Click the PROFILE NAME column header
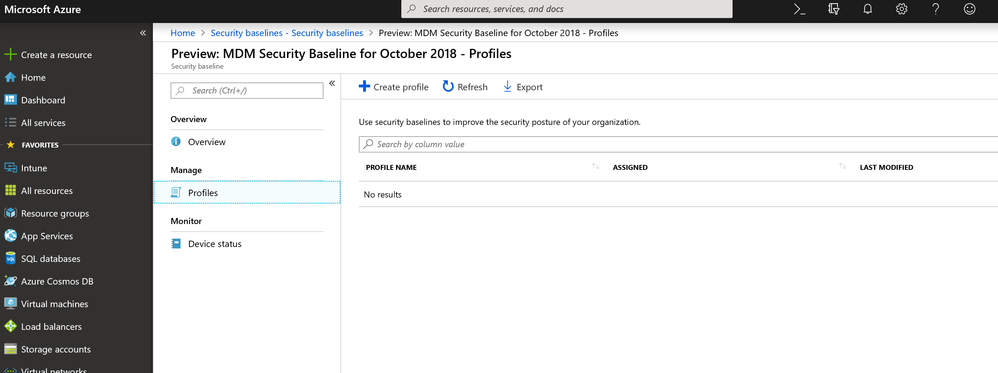This screenshot has width=998, height=373. (x=391, y=167)
